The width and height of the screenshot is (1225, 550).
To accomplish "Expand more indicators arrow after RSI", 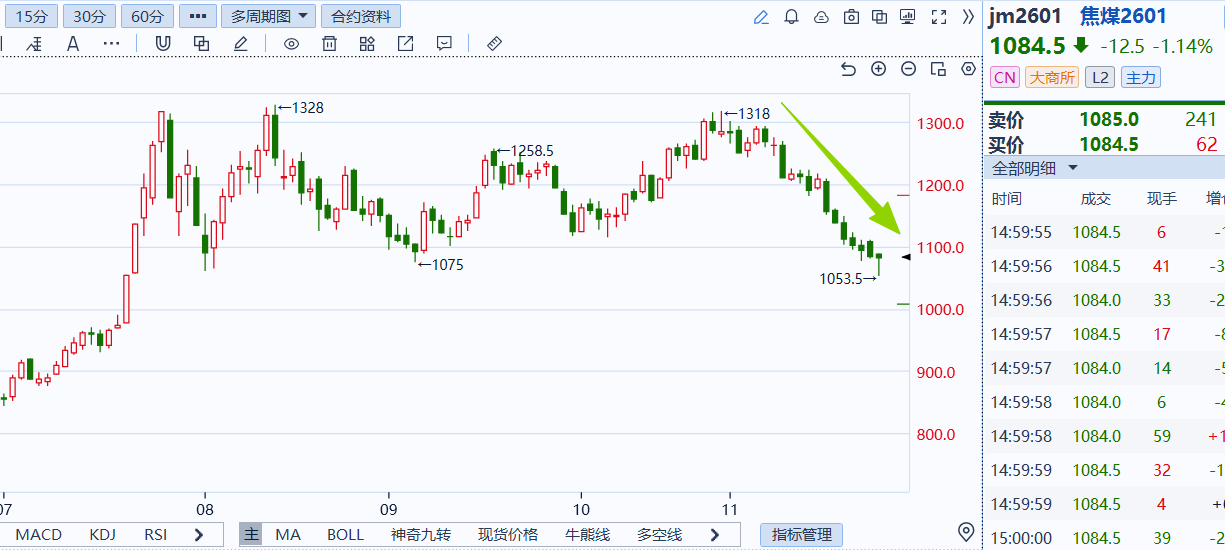I will 198,535.
